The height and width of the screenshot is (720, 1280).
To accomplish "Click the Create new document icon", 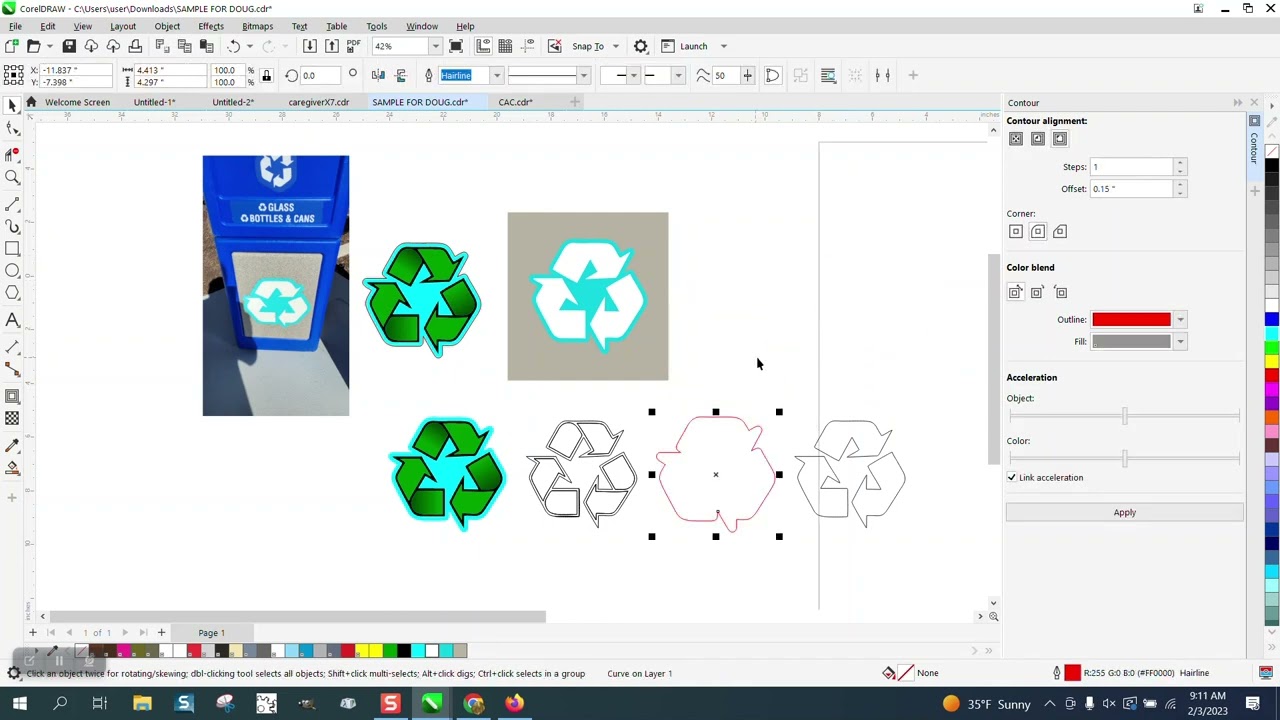I will [11, 46].
